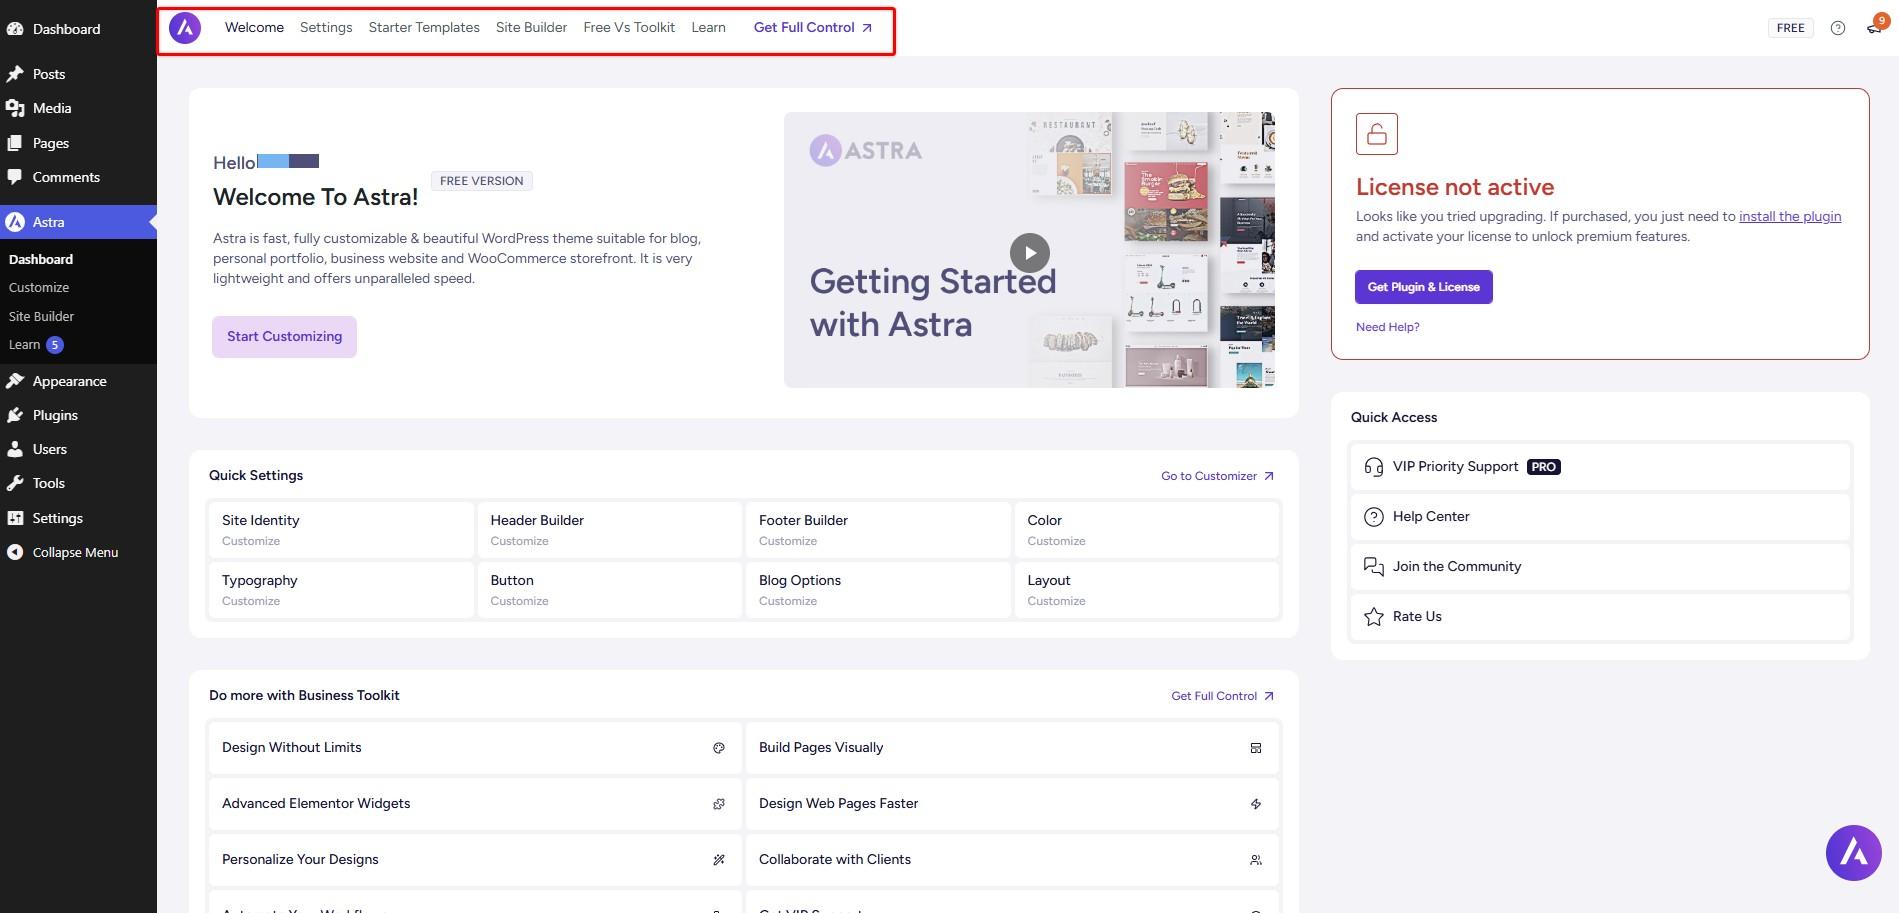This screenshot has width=1899, height=913.
Task: Open the Site Builder tab in Astra header
Action: (x=531, y=27)
